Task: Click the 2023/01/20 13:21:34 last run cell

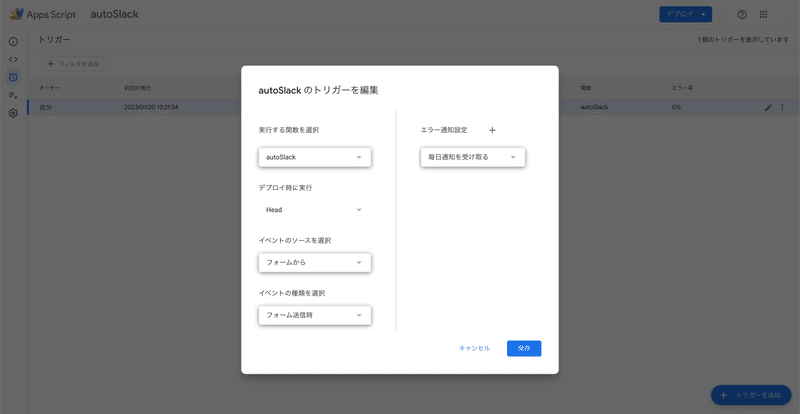Action: click(151, 108)
